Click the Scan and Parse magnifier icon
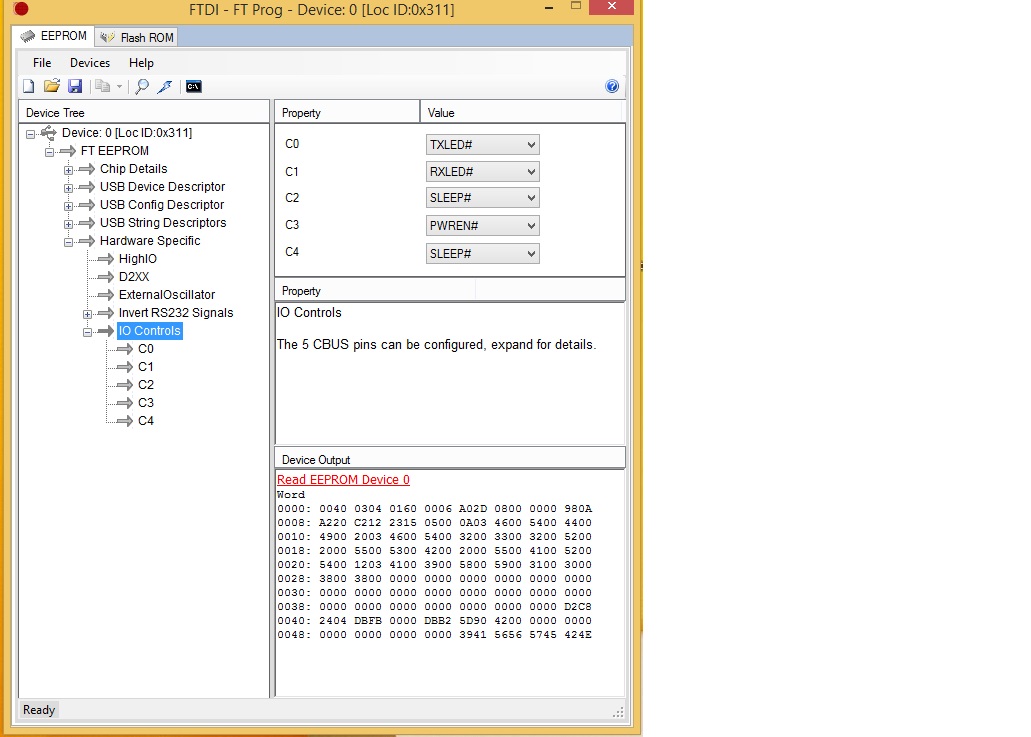 click(141, 86)
